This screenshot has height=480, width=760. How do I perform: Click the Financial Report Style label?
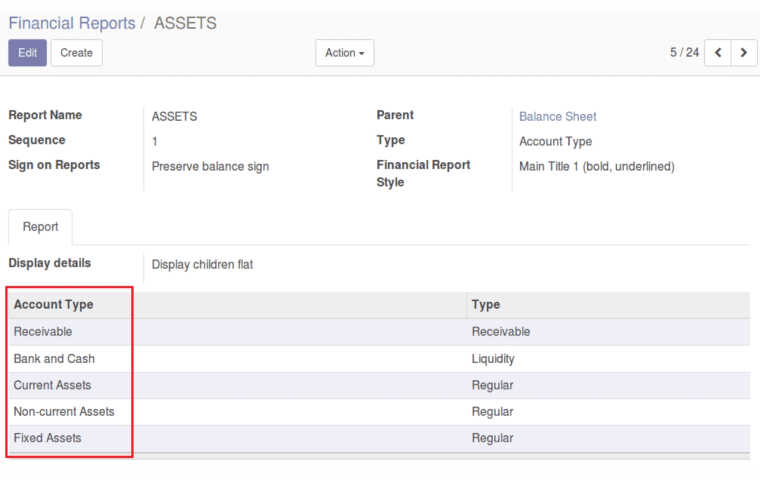click(x=423, y=174)
